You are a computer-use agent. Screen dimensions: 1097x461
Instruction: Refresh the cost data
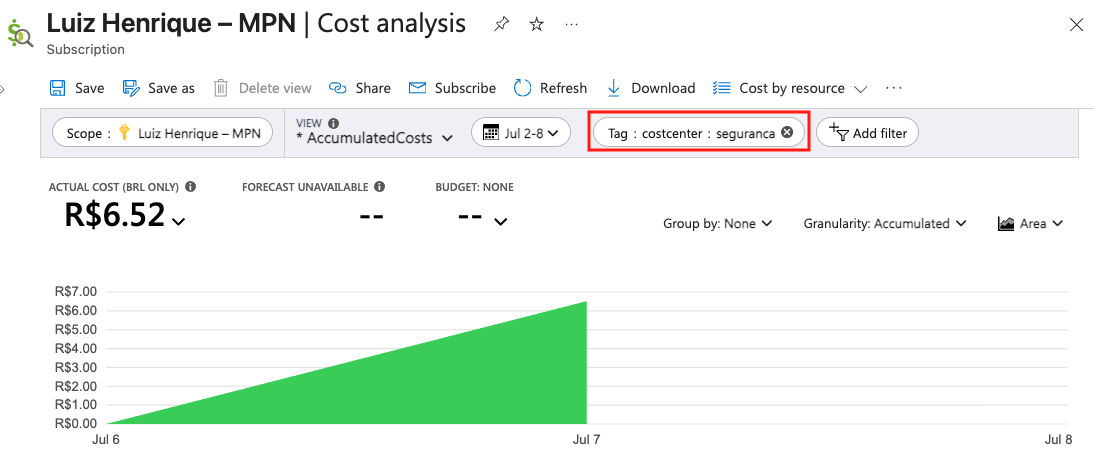[550, 88]
